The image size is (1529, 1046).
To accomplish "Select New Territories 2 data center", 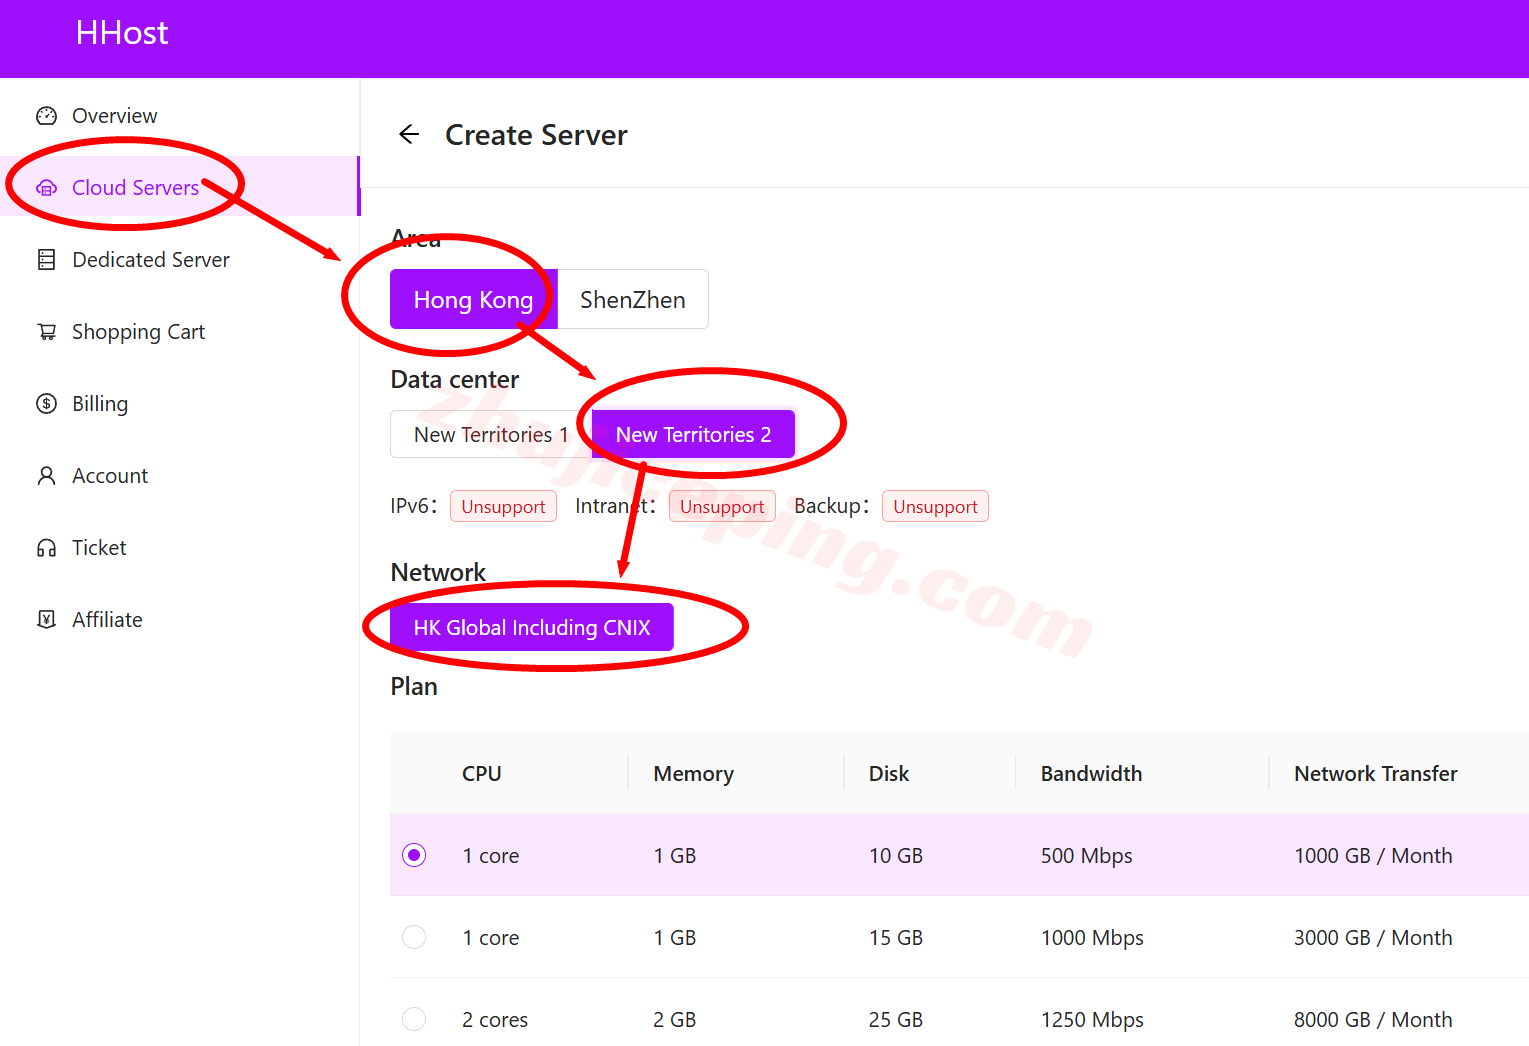I will click(x=694, y=434).
